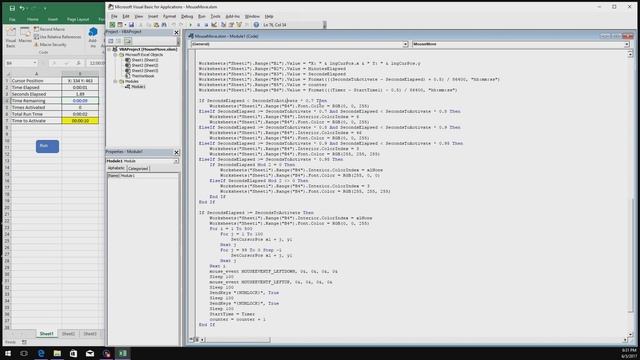640x360 pixels.
Task: Open Excel's quick access toolbar customize arrow
Action: pyautogui.click(x=45, y=8)
